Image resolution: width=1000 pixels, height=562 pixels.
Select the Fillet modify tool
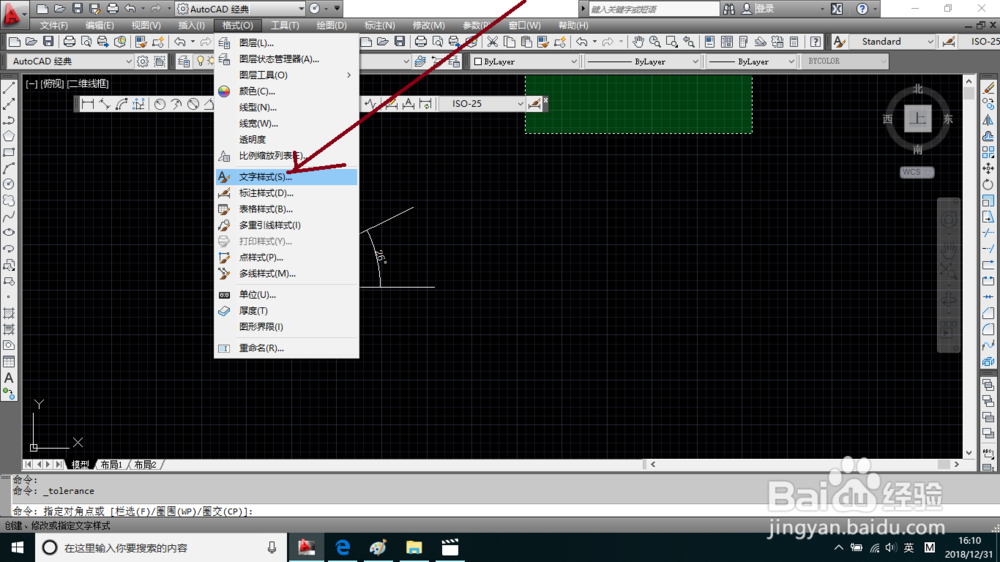click(x=988, y=329)
